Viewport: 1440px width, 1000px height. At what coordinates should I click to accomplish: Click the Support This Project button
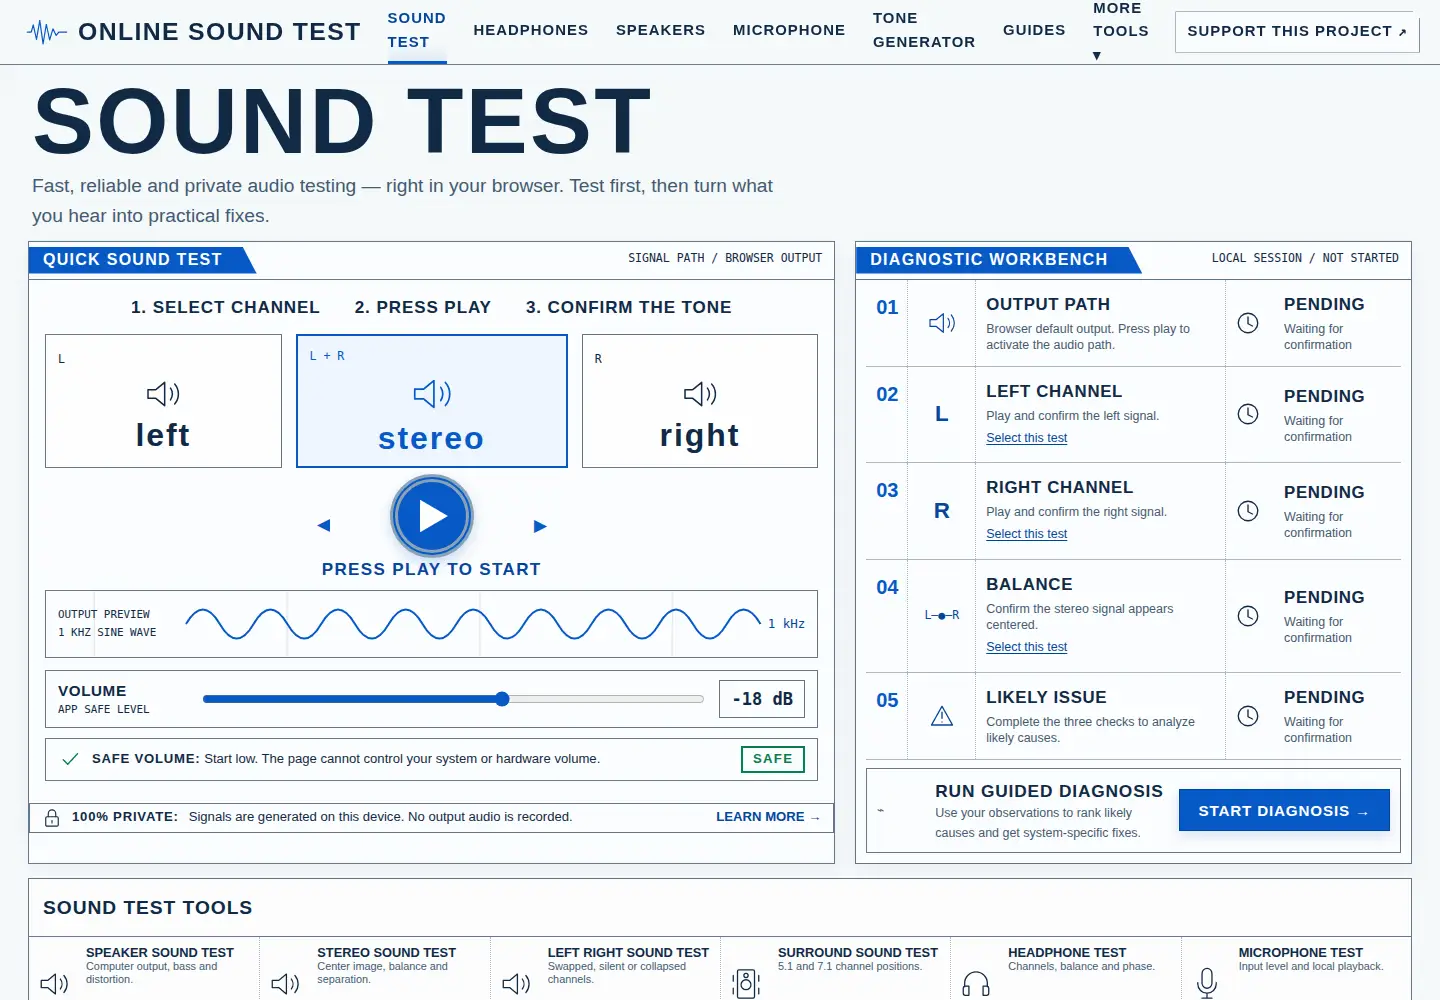(1297, 31)
